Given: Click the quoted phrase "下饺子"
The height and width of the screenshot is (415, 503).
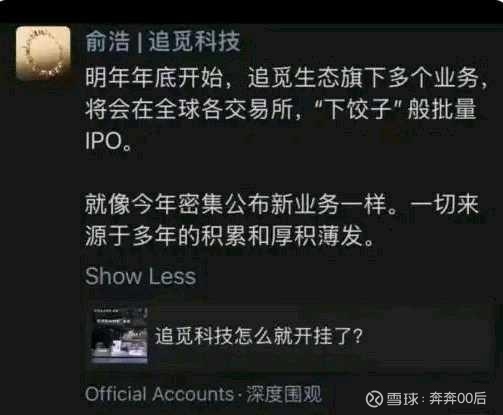Looking at the screenshot, I should point(357,109).
